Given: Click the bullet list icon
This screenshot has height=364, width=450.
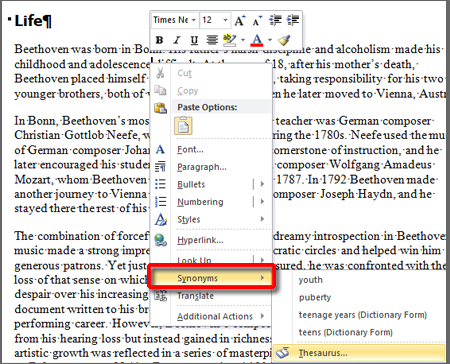Looking at the screenshot, I should [160, 184].
